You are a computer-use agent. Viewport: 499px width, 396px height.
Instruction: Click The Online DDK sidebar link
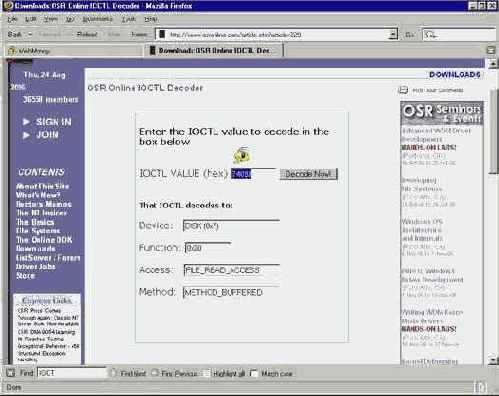point(44,240)
